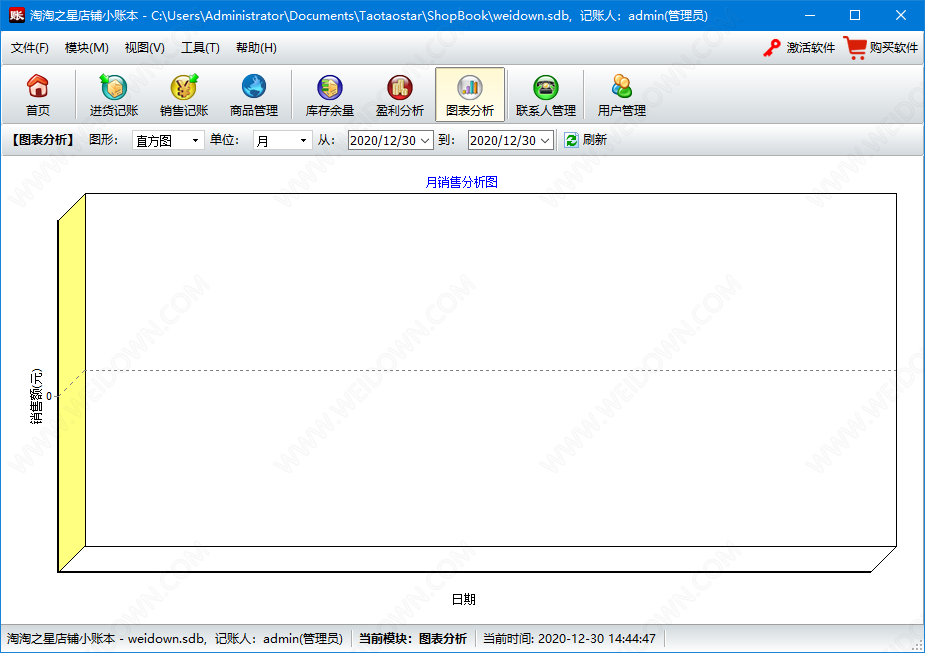Image resolution: width=925 pixels, height=653 pixels.
Task: Select the 图表分析 chart analysis icon
Action: (x=470, y=96)
